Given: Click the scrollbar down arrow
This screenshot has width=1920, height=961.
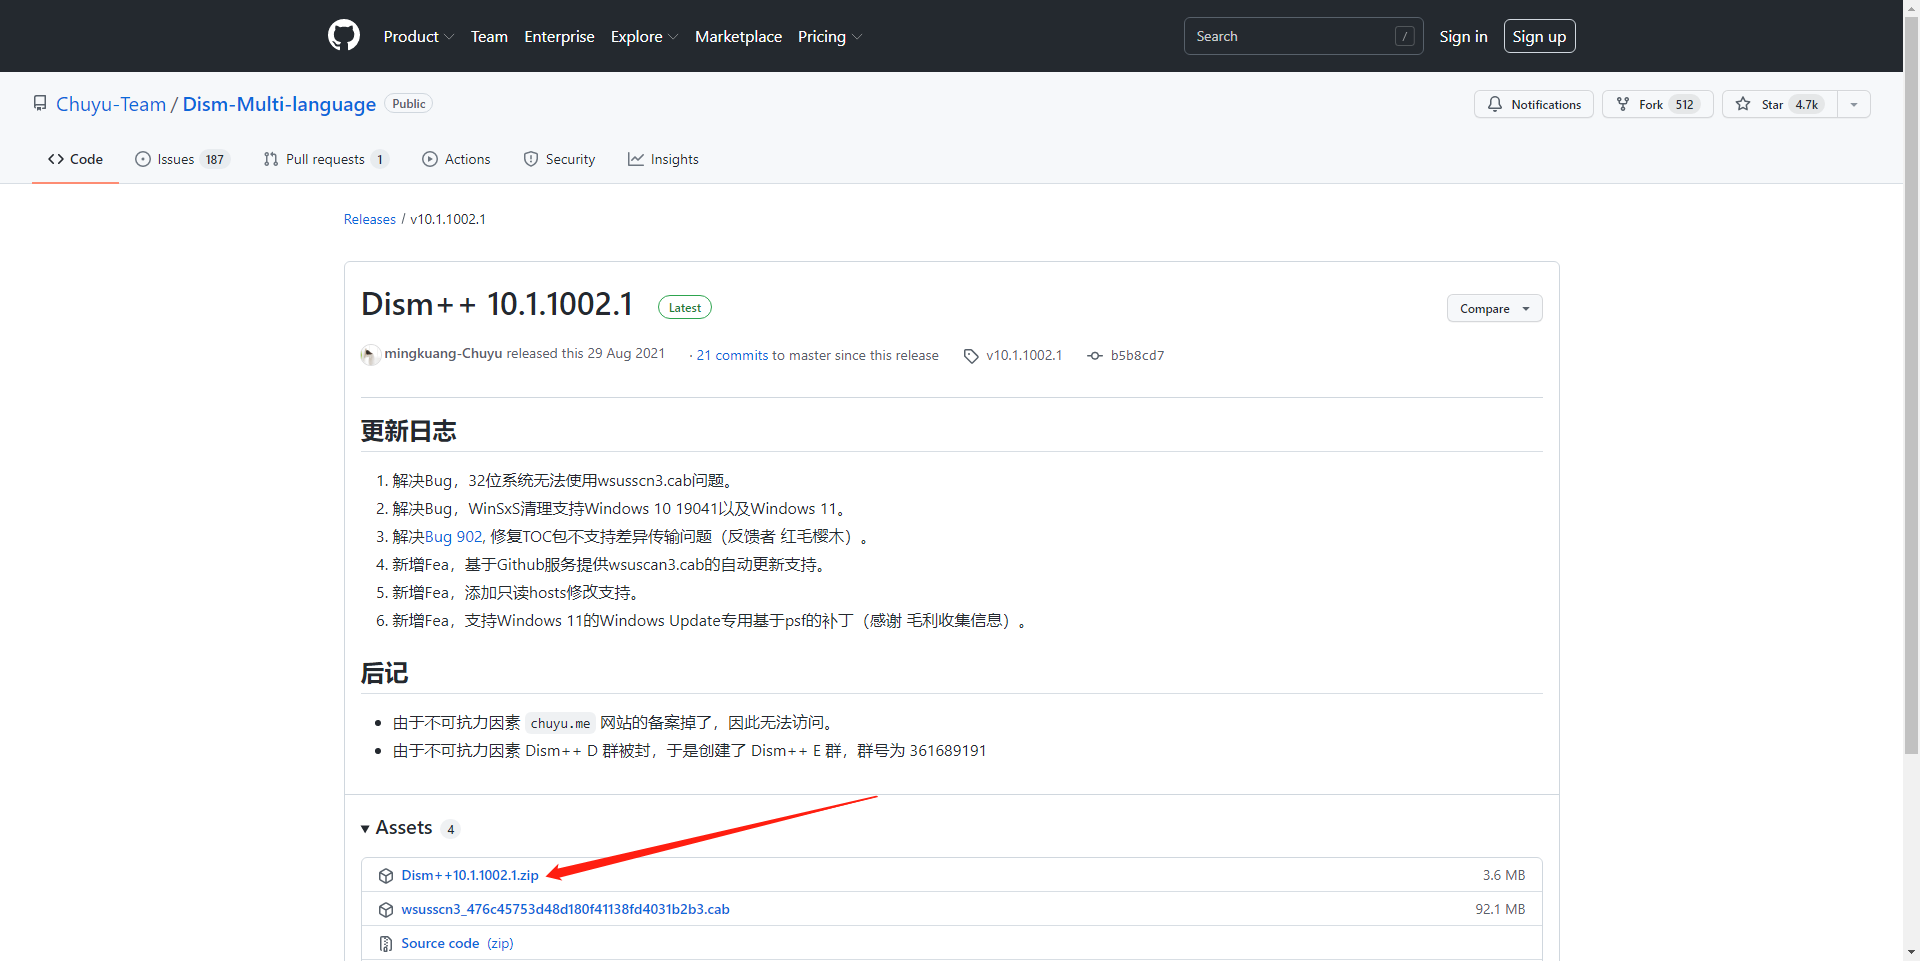Looking at the screenshot, I should (x=1911, y=953).
